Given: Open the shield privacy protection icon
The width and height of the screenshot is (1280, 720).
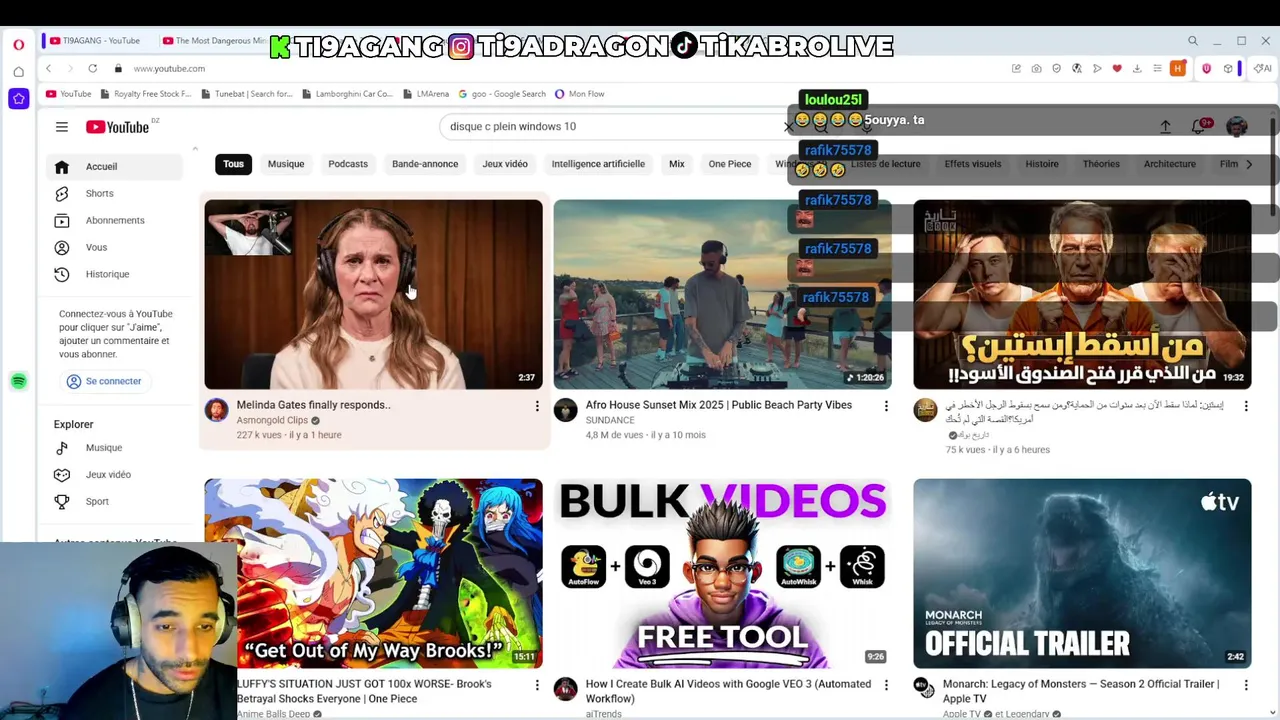Looking at the screenshot, I should point(1056,68).
